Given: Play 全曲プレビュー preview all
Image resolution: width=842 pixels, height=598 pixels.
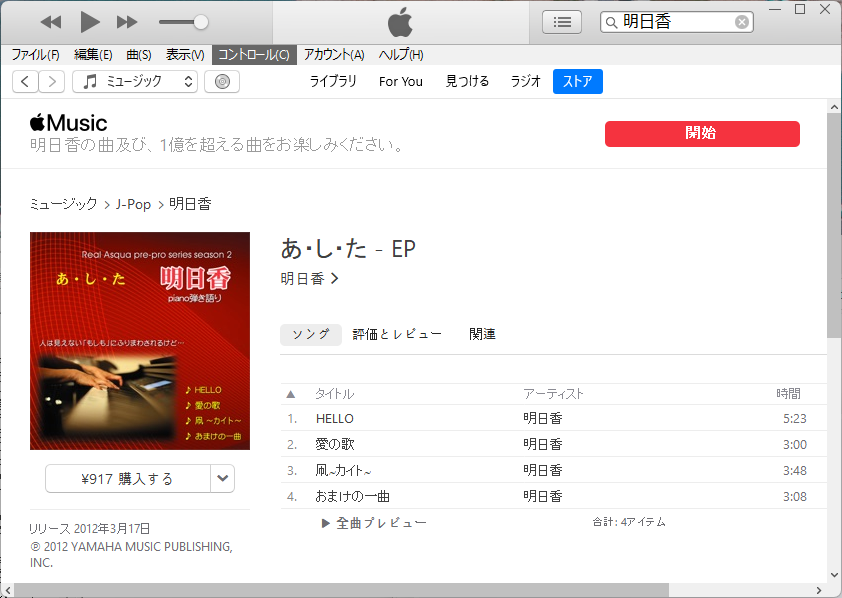Looking at the screenshot, I should tap(374, 523).
